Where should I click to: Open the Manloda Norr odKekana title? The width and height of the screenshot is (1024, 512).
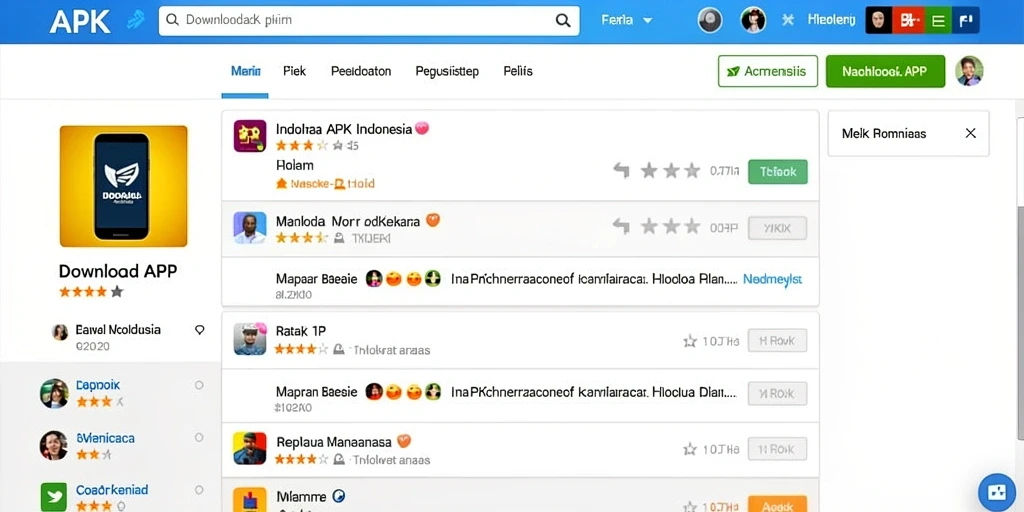click(x=348, y=221)
